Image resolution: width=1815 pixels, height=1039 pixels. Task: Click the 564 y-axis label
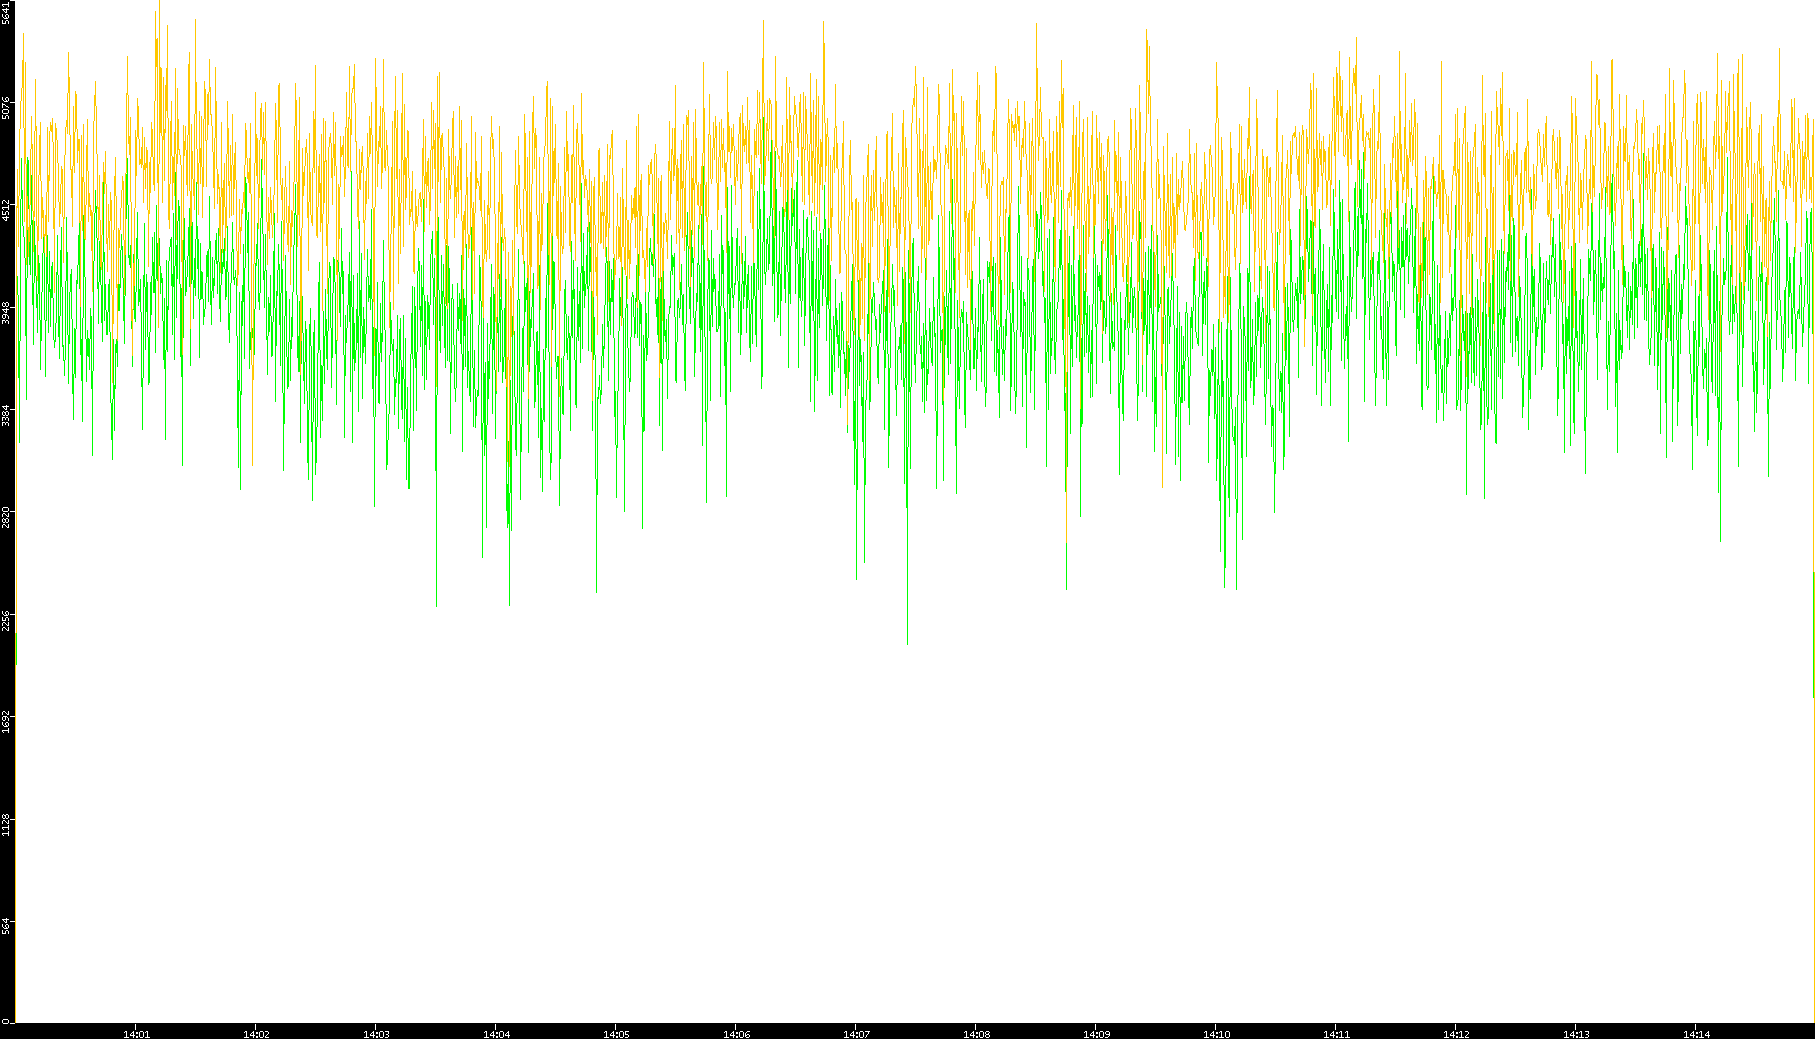(7, 927)
